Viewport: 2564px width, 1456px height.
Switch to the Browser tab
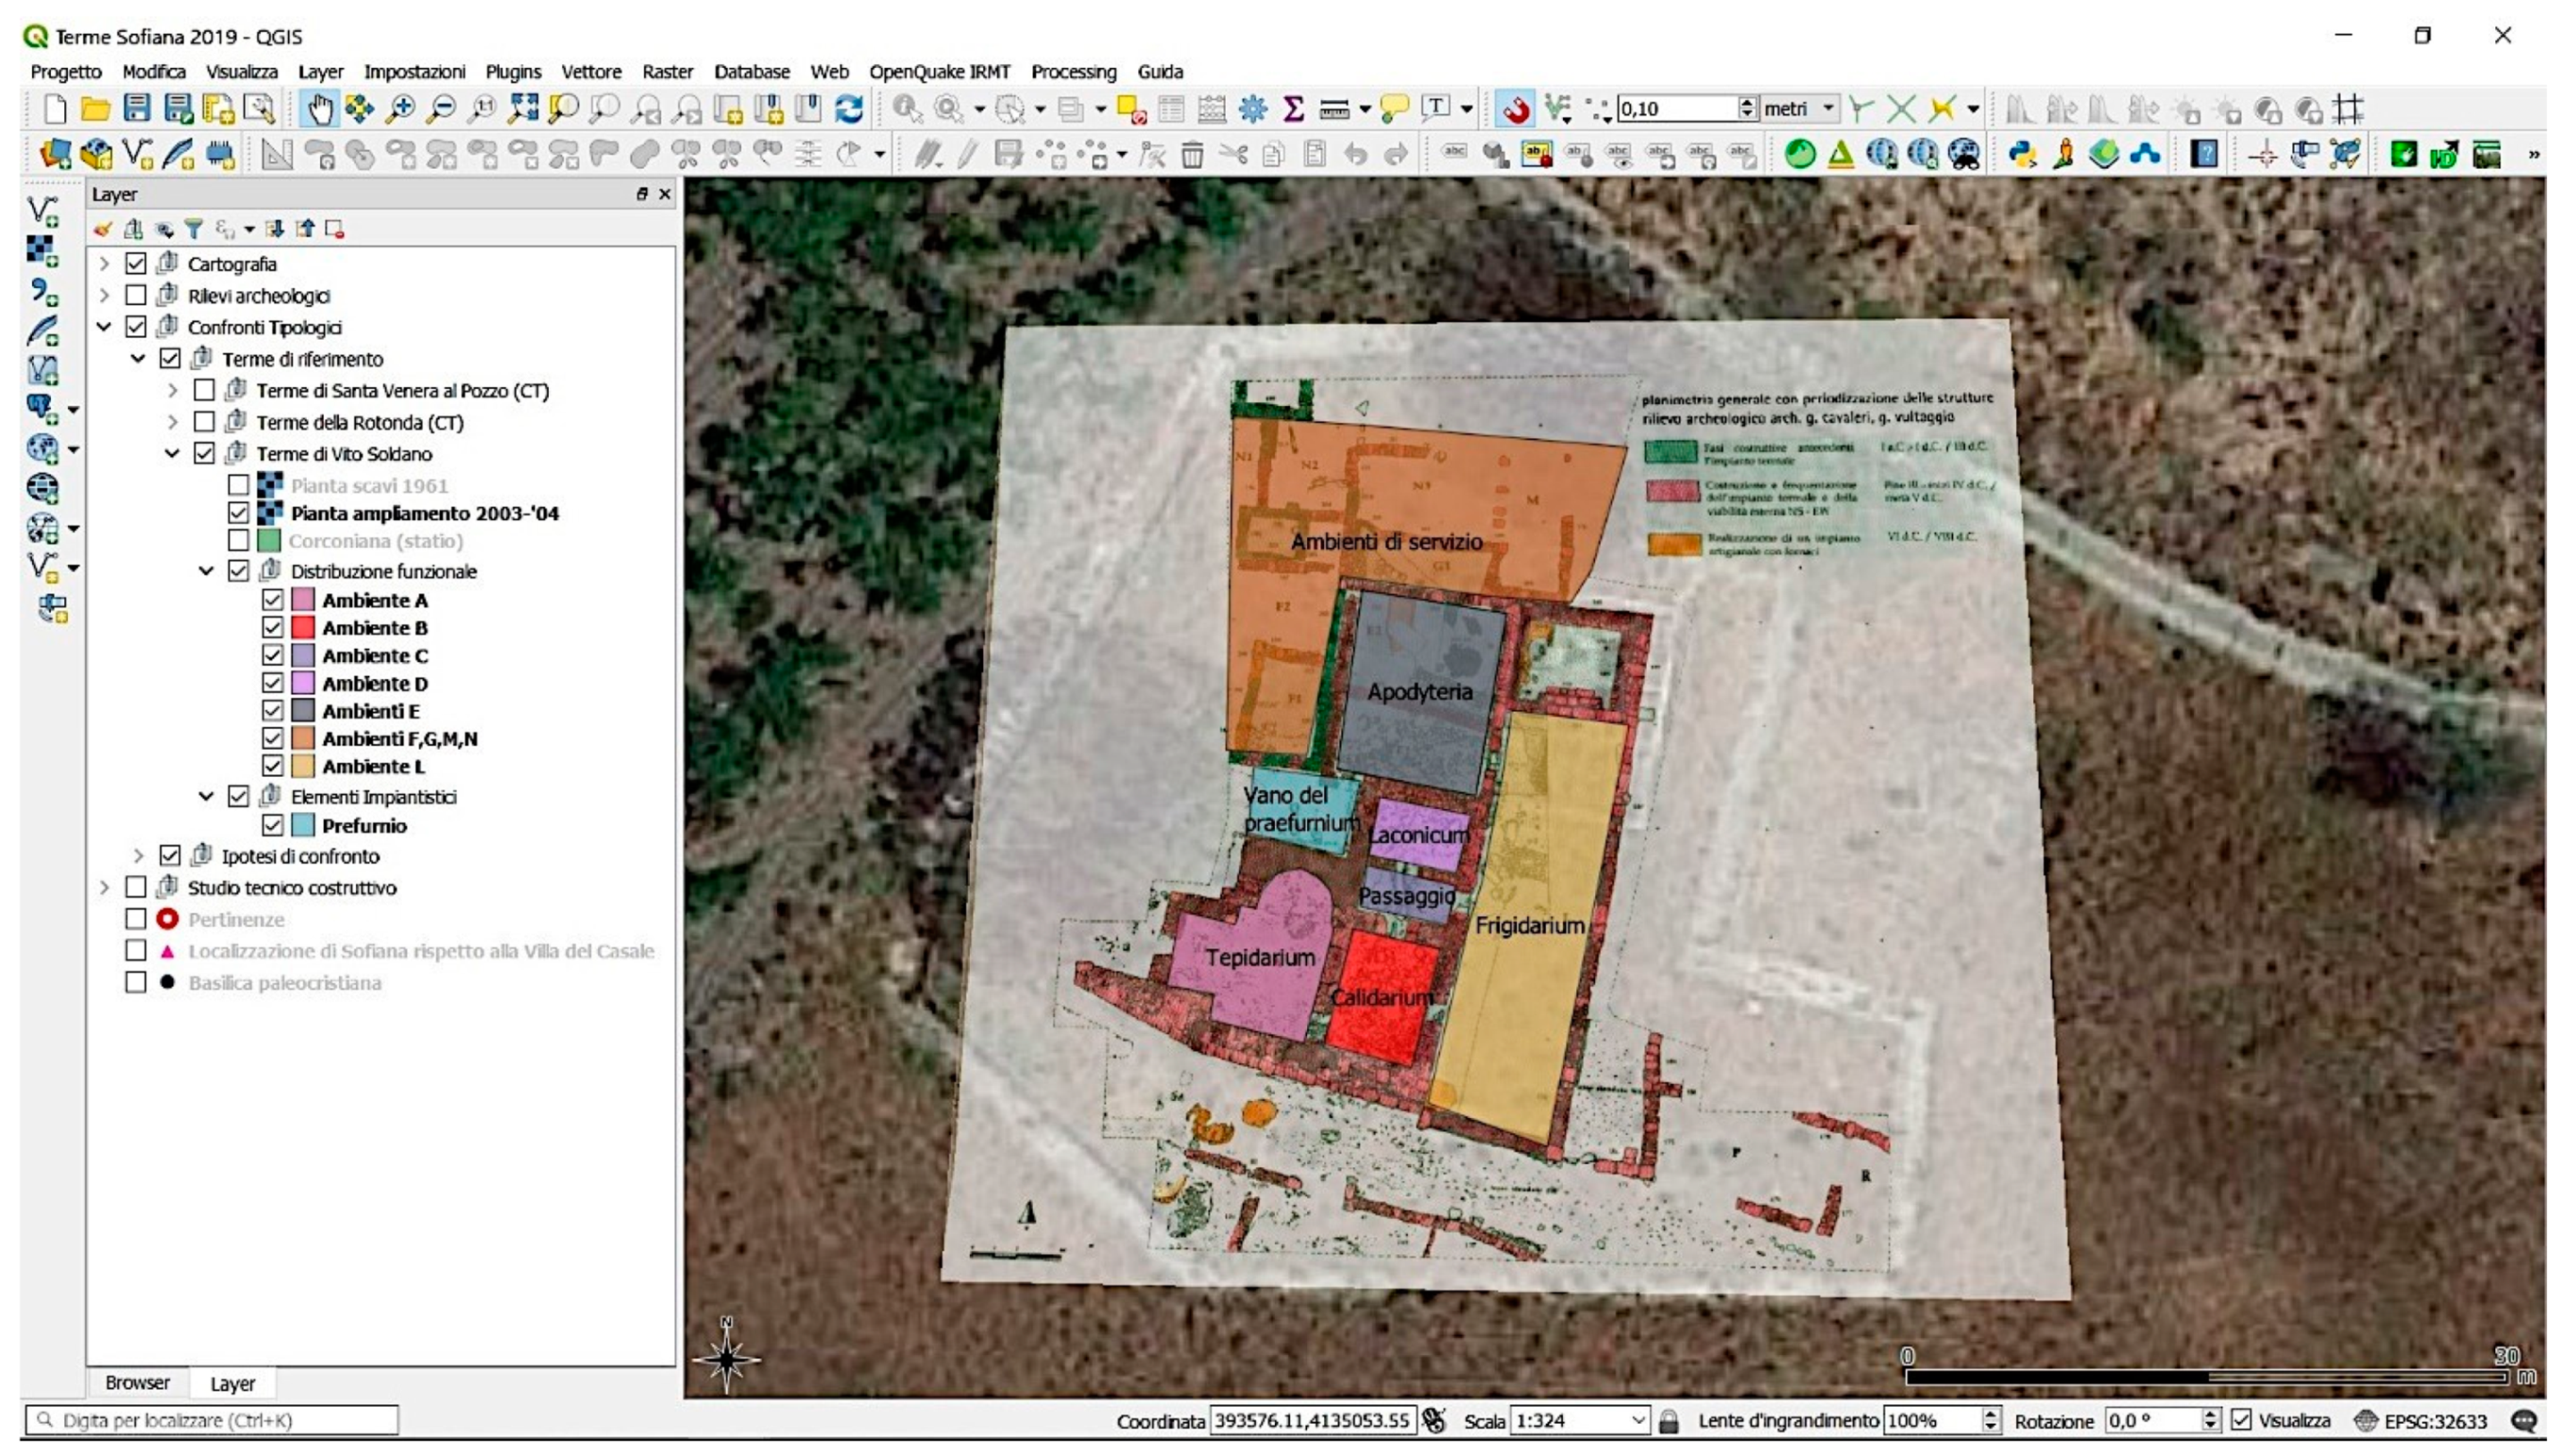[137, 1383]
